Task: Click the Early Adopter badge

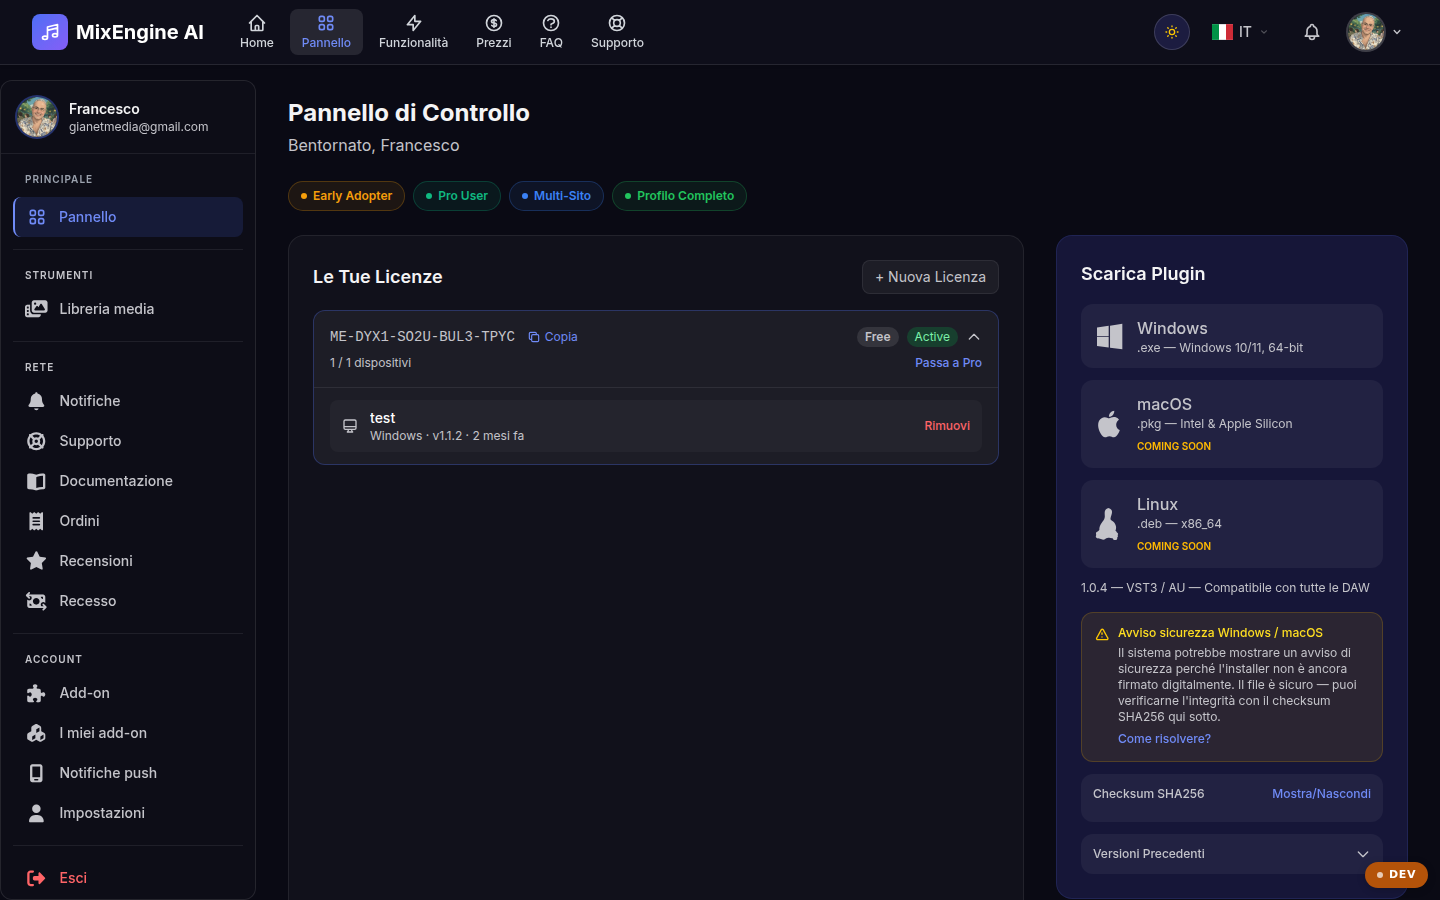Action: (x=346, y=196)
